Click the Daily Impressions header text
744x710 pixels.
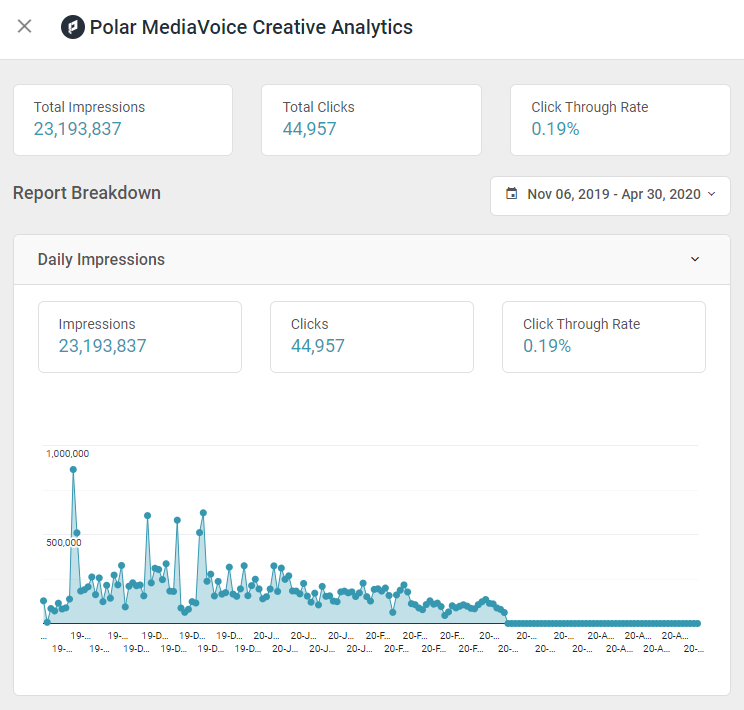[x=101, y=260]
